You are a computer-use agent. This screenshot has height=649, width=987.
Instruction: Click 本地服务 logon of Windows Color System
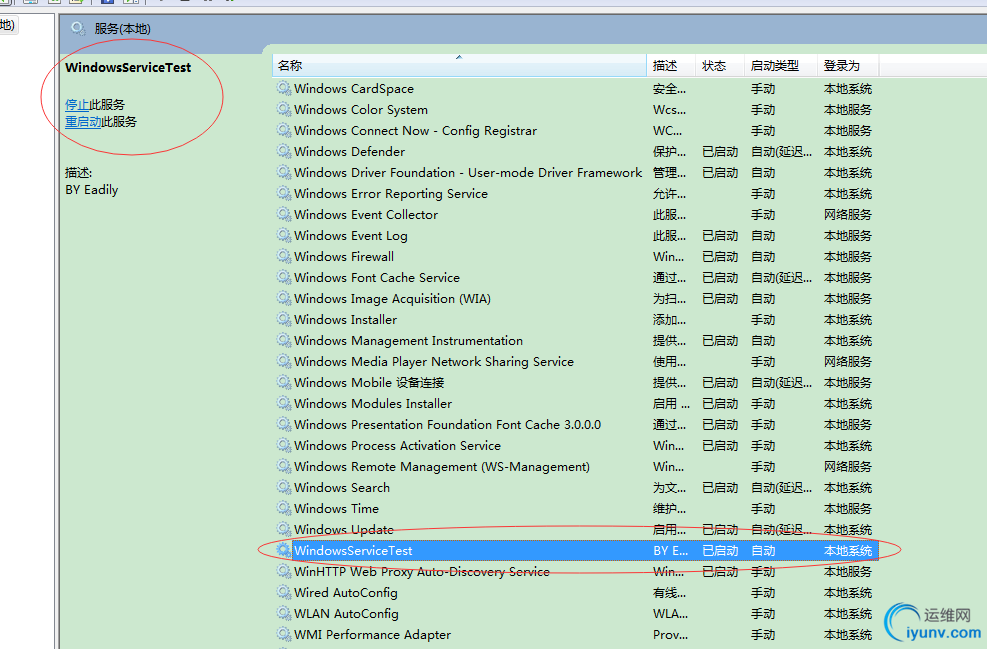pos(847,110)
